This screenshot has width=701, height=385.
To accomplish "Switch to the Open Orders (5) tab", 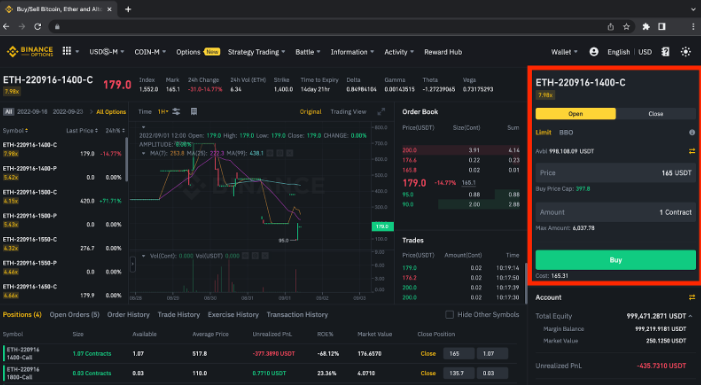I will (x=74, y=315).
